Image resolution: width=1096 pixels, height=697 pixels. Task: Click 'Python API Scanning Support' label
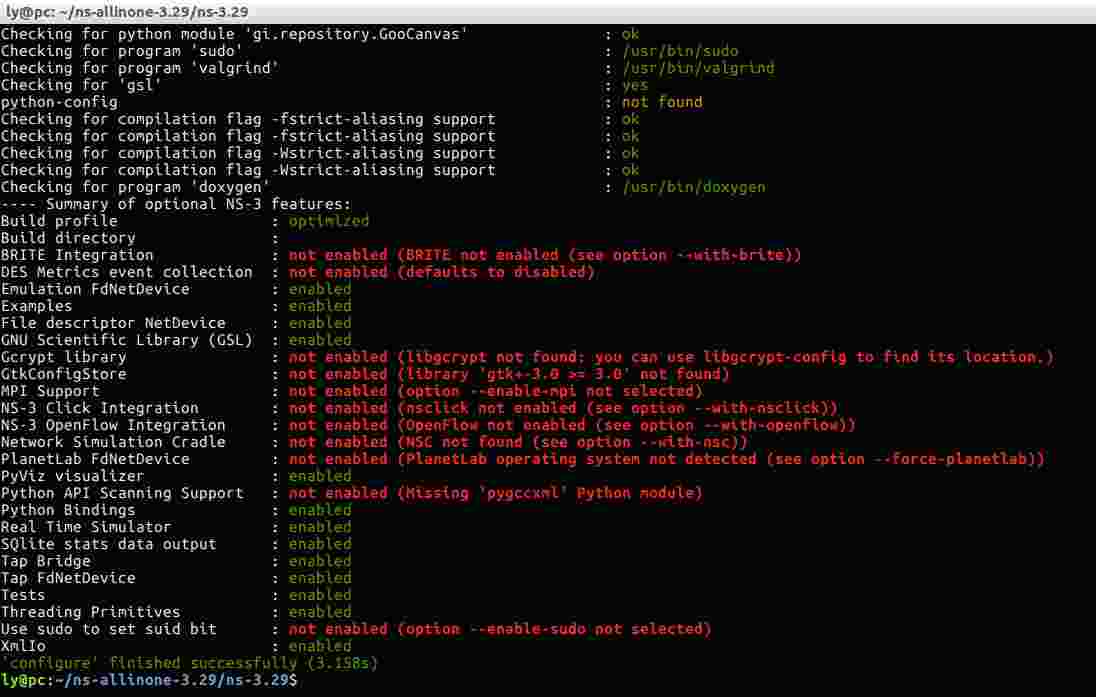click(x=122, y=493)
